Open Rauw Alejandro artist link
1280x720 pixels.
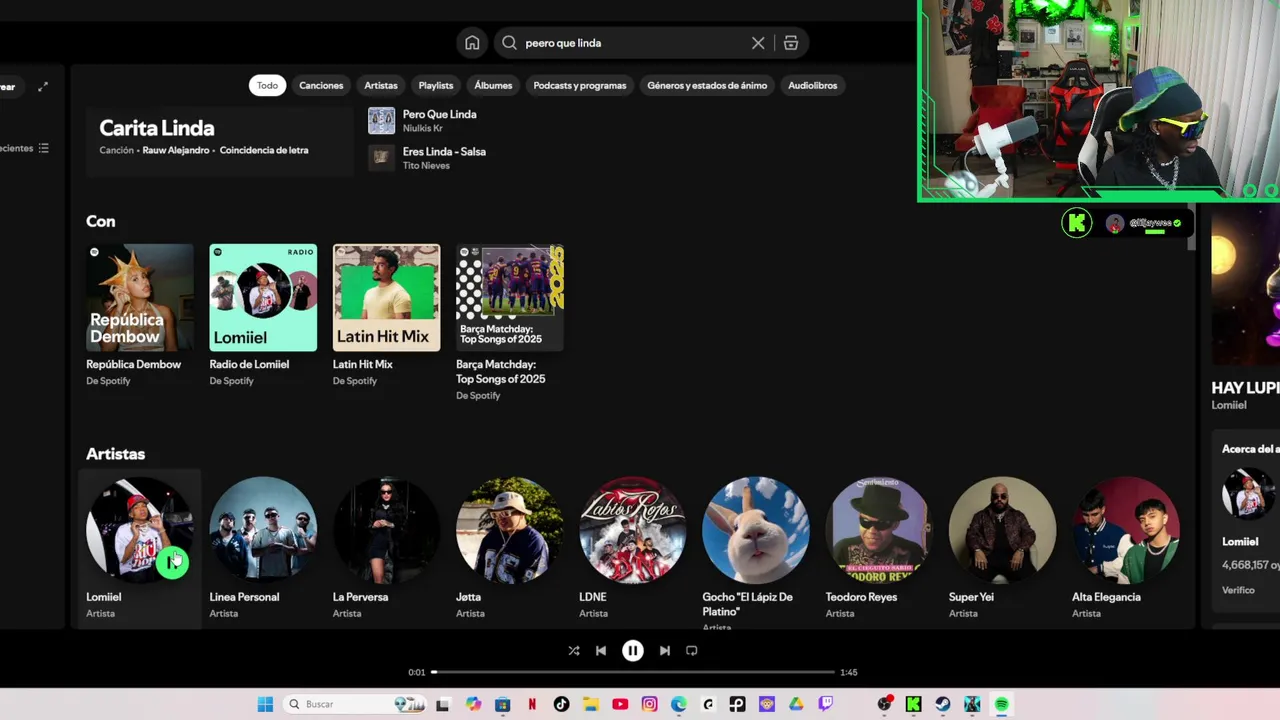point(176,150)
